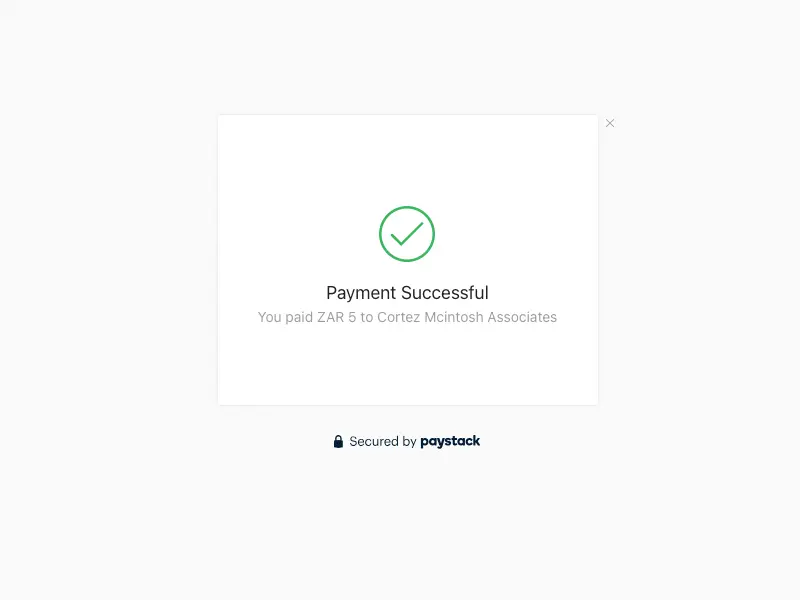Click the 'You paid' text
This screenshot has height=600, width=800.
tap(285, 317)
